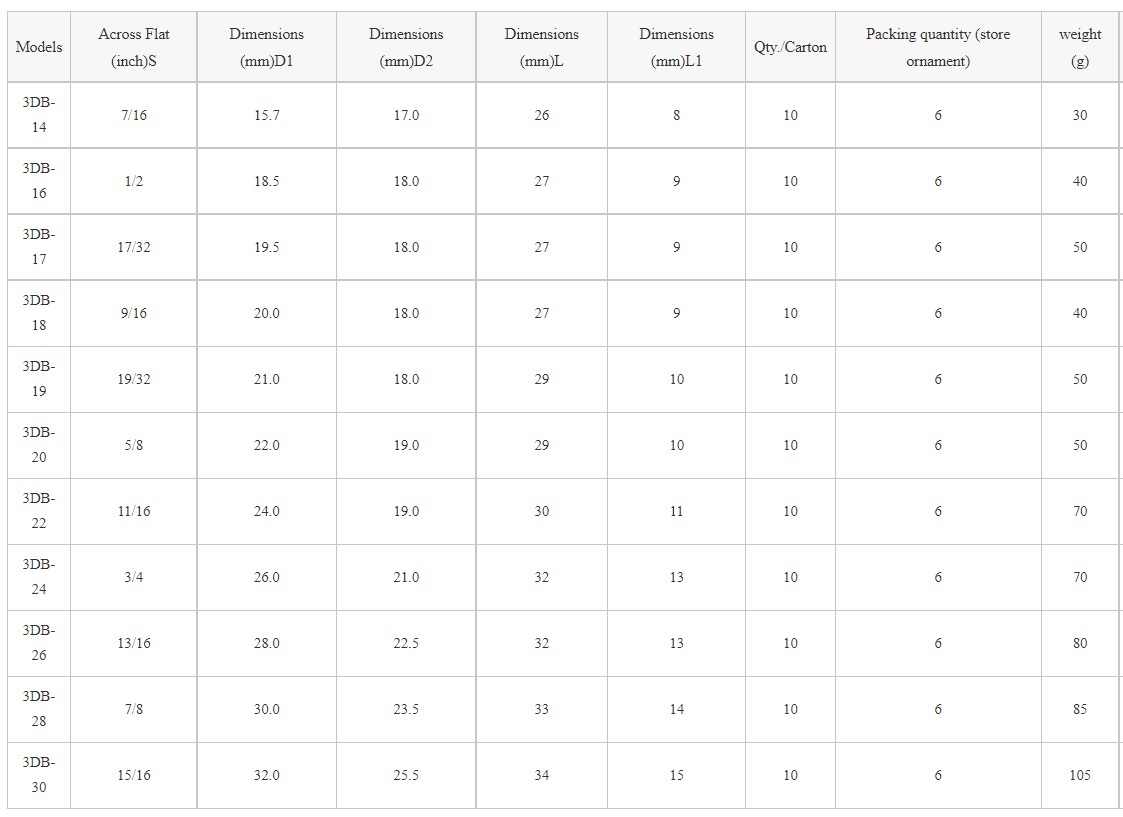Select the 3DB-30 model cell
This screenshot has height=817, width=1123.
39,775
